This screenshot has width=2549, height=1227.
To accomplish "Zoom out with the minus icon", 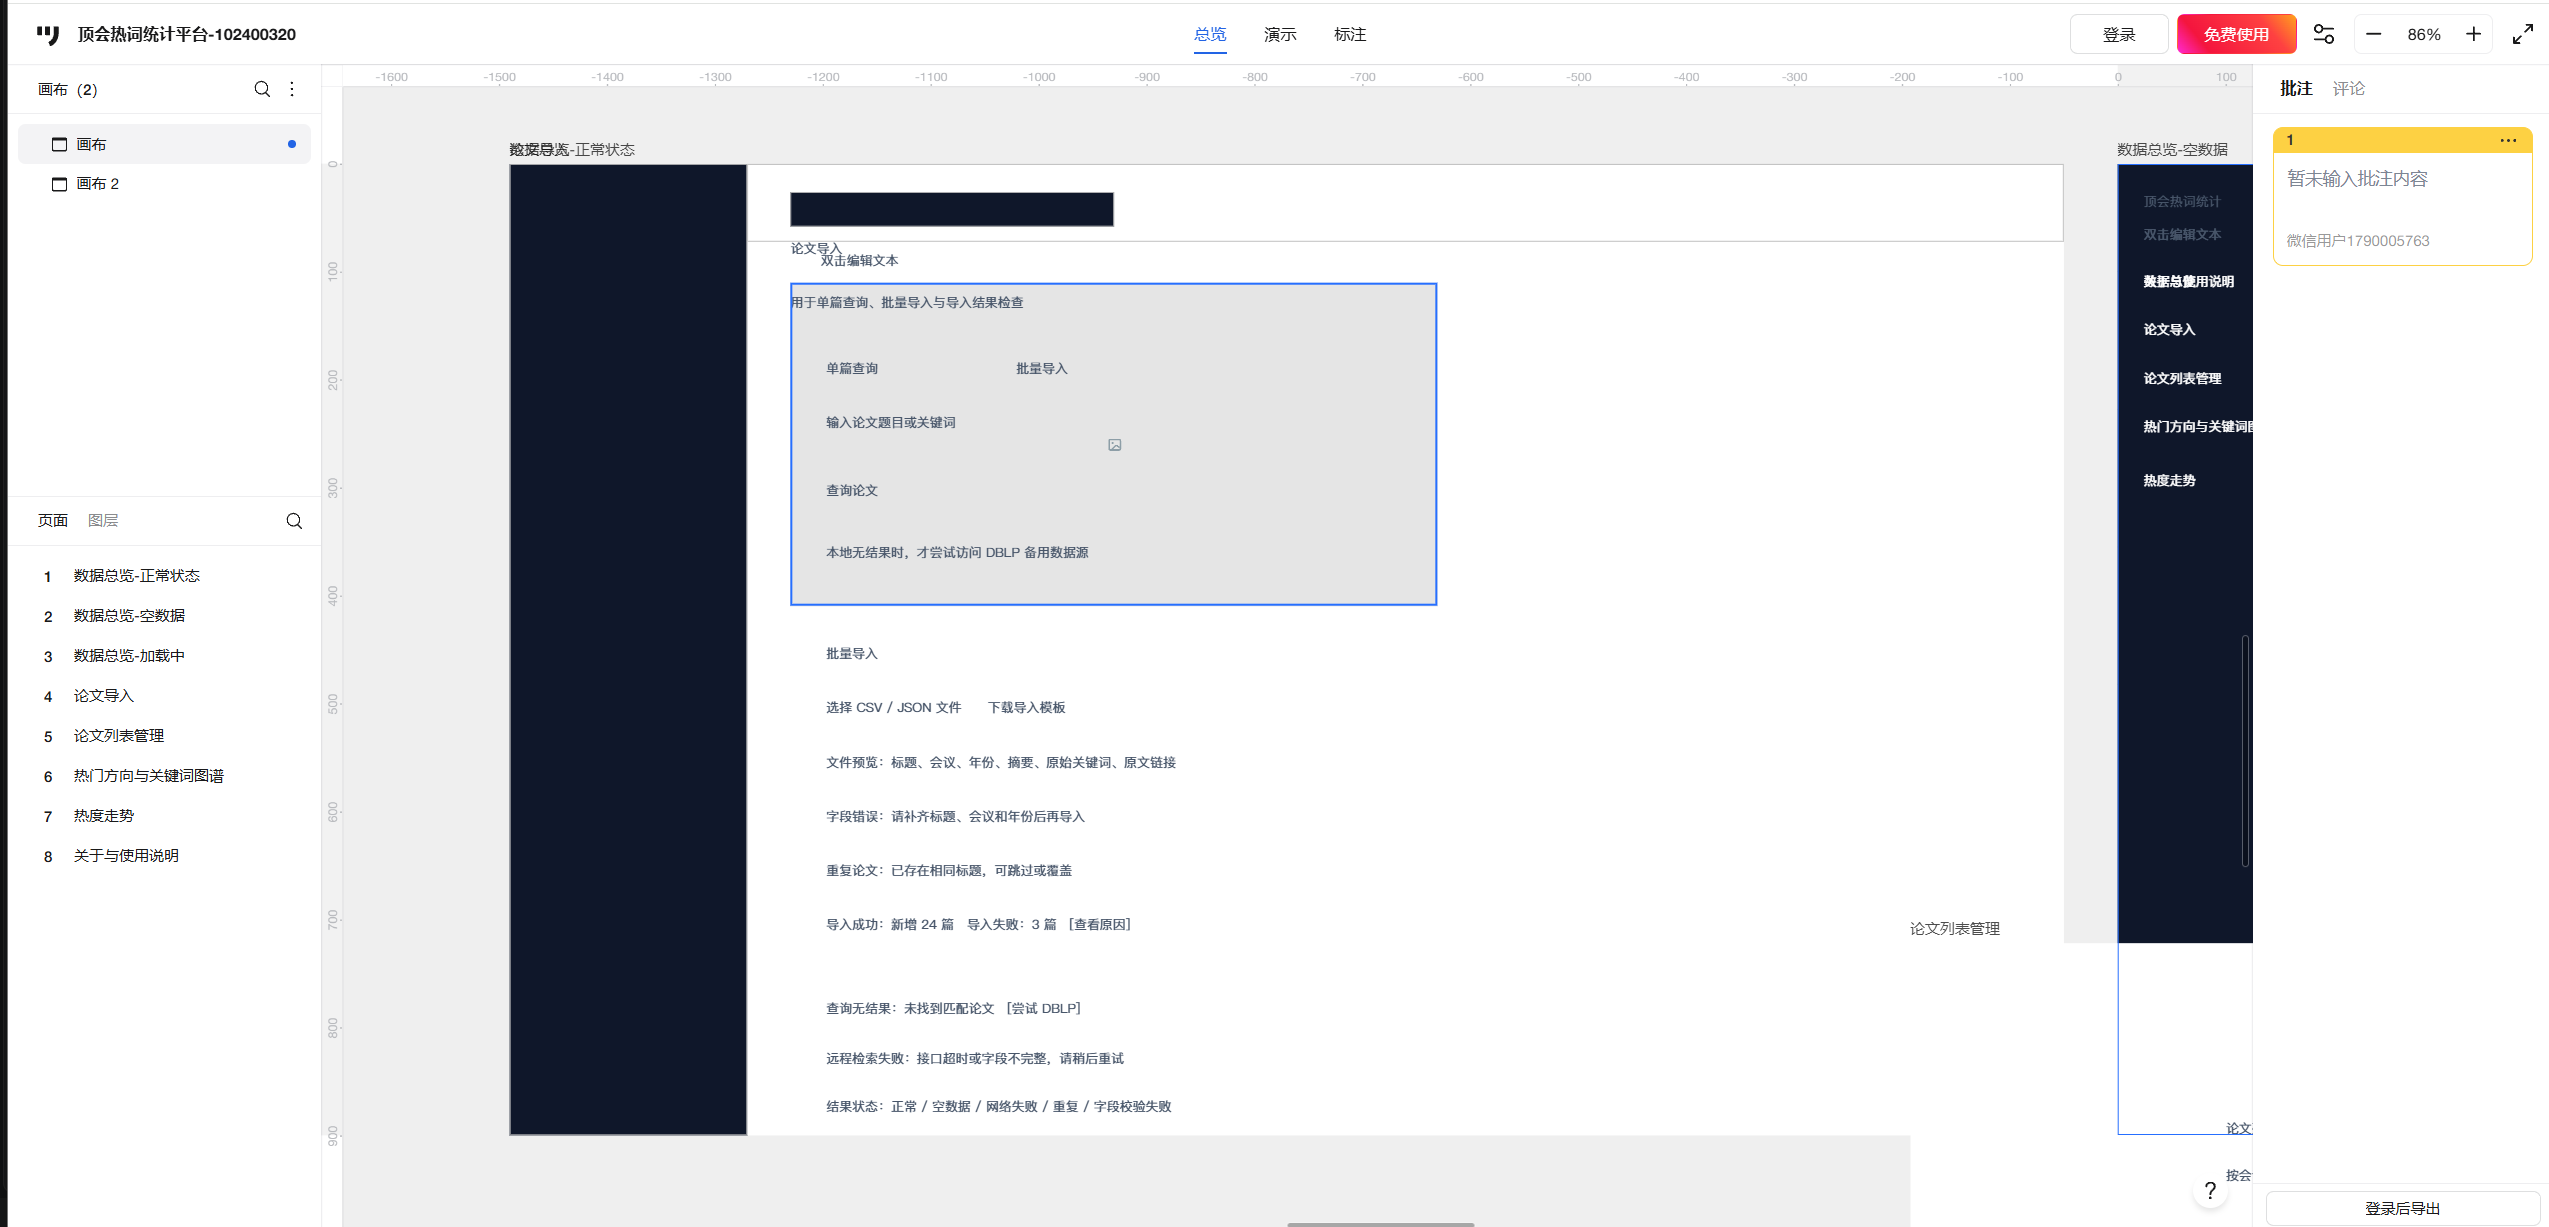I will 2373,34.
